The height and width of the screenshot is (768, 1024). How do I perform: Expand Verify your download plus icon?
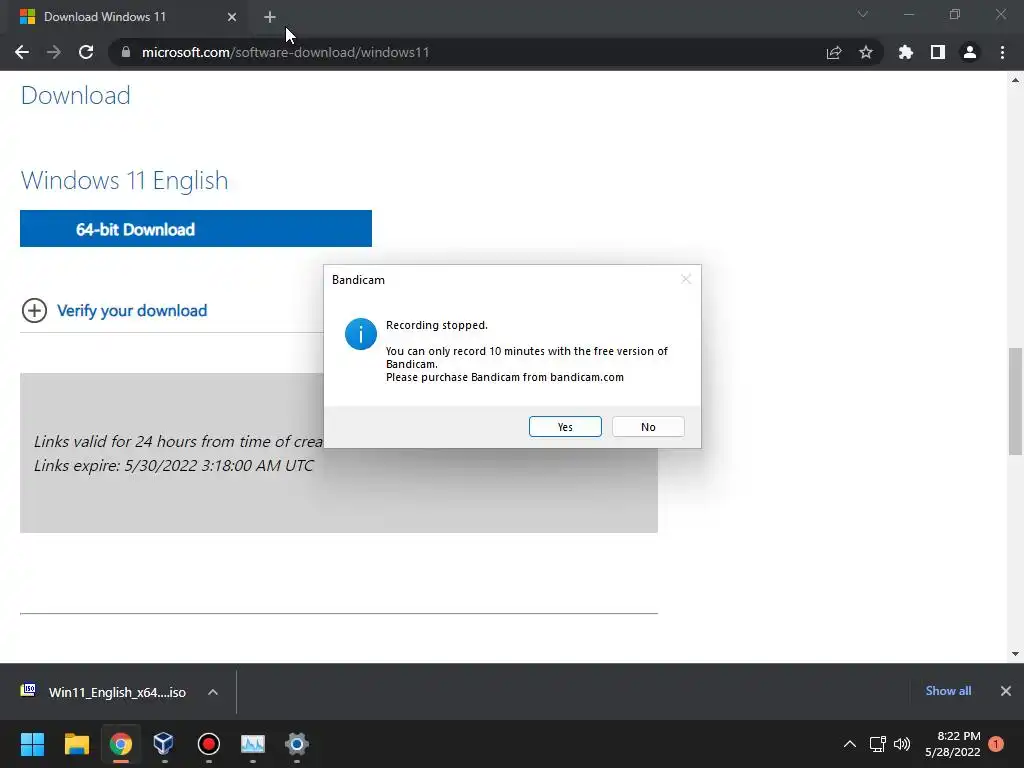point(34,310)
